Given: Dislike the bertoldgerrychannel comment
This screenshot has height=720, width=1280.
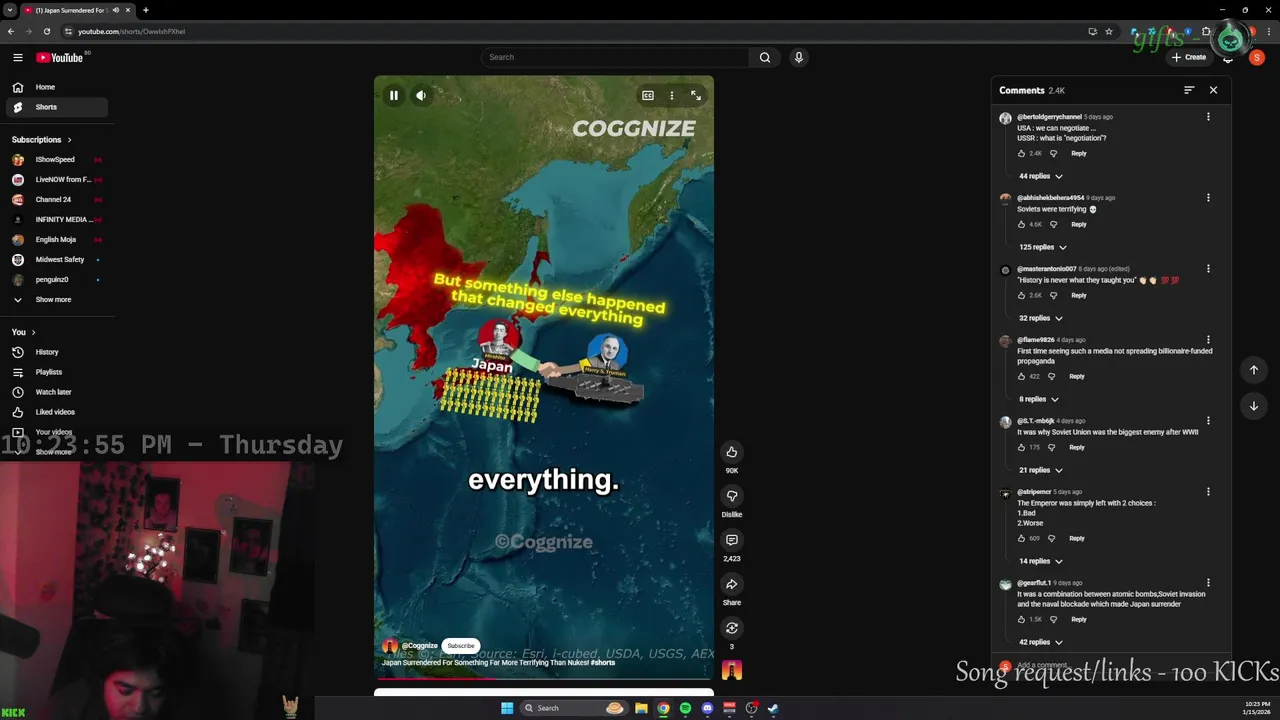Looking at the screenshot, I should click(1053, 153).
